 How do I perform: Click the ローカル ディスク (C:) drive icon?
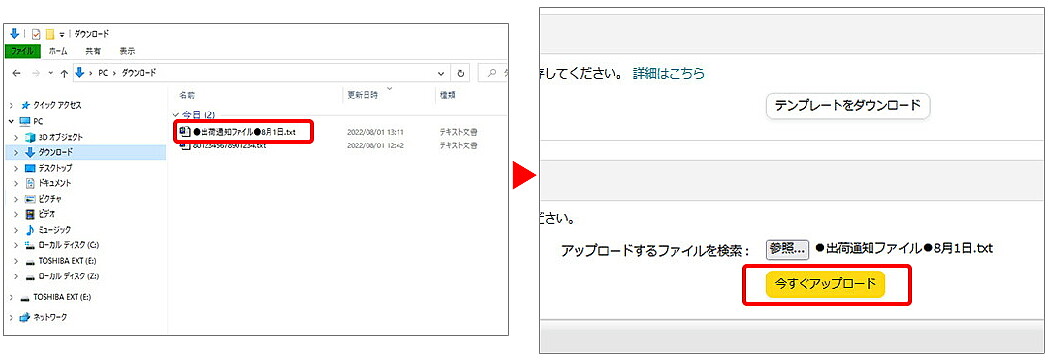click(x=30, y=245)
